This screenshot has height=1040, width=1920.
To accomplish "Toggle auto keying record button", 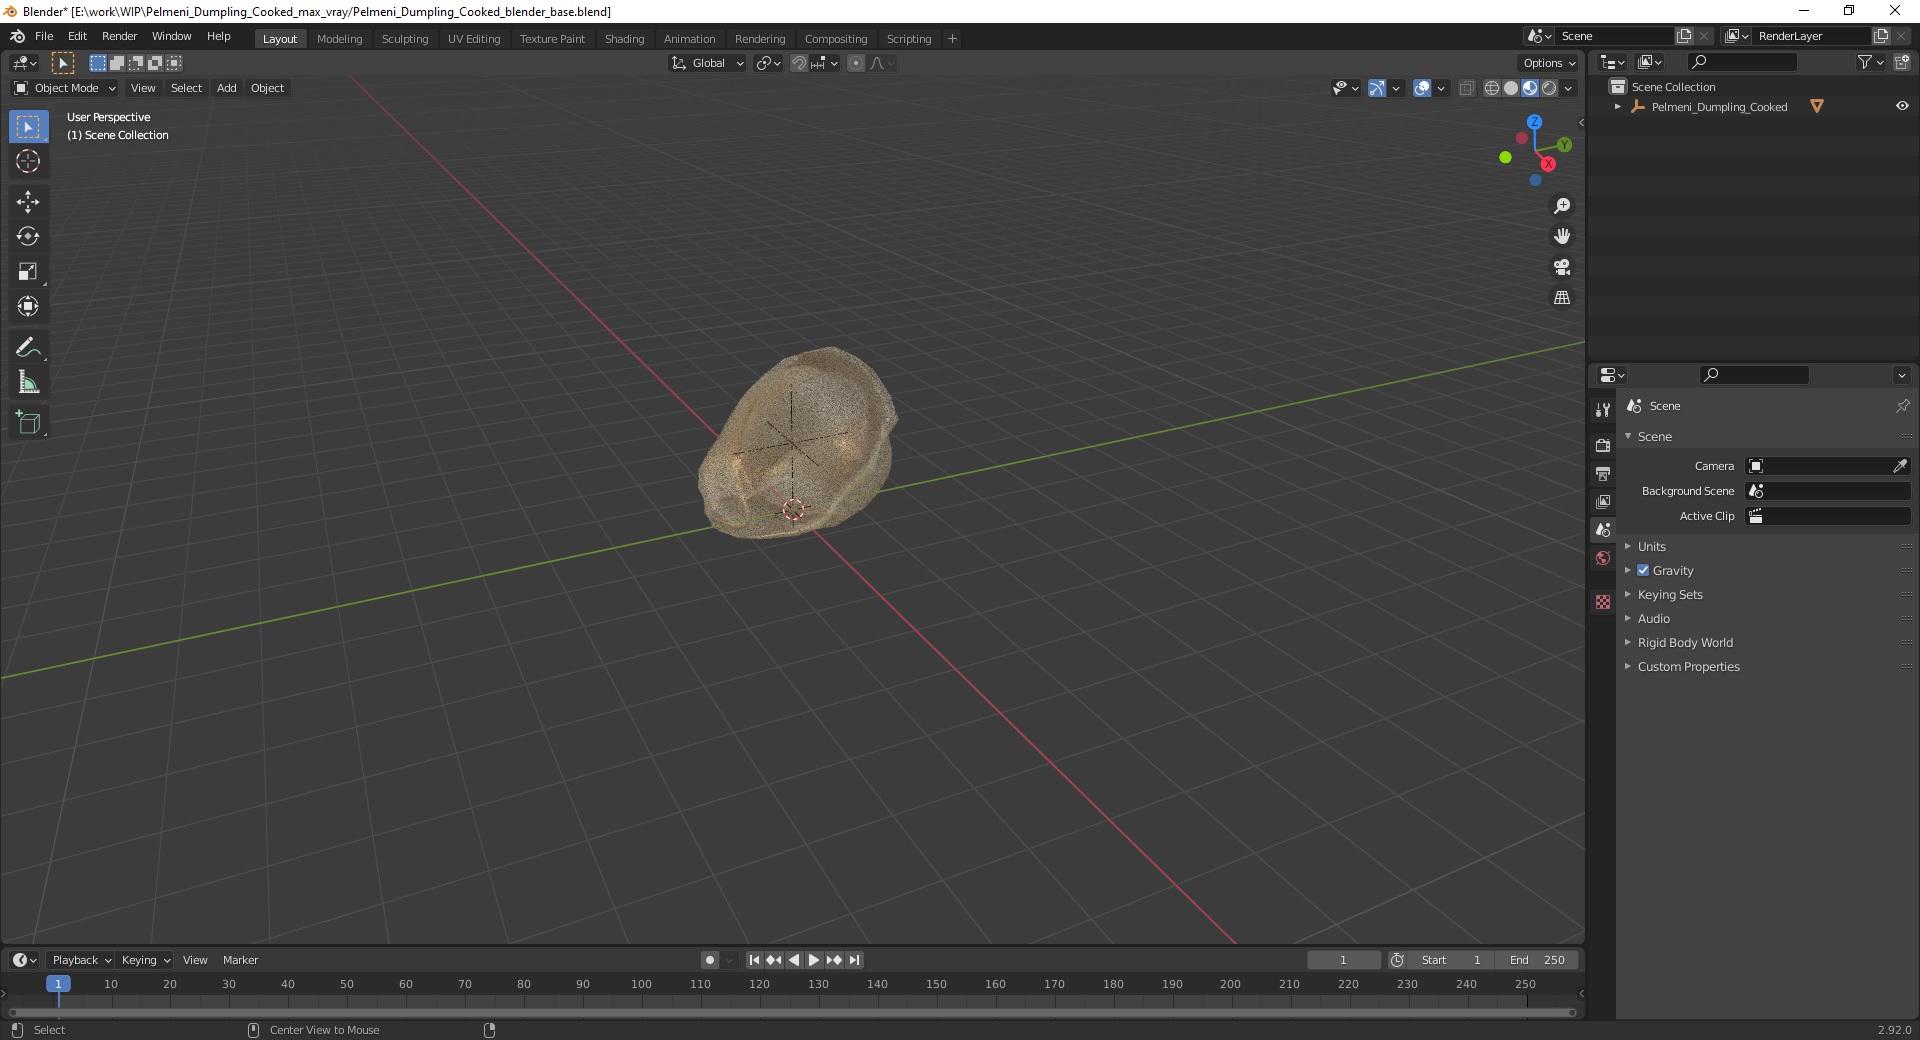I will click(x=710, y=960).
